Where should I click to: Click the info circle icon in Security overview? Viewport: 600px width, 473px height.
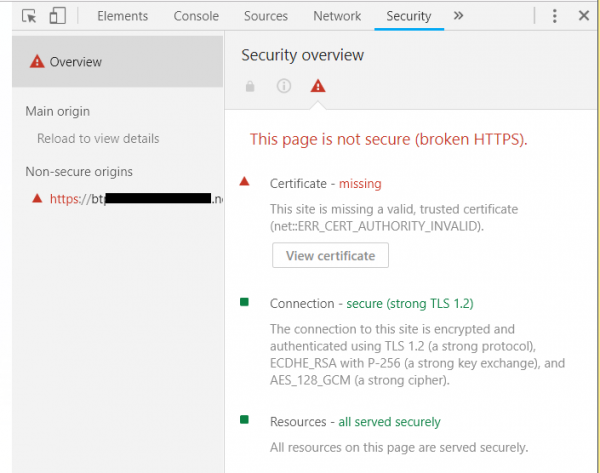click(x=283, y=87)
